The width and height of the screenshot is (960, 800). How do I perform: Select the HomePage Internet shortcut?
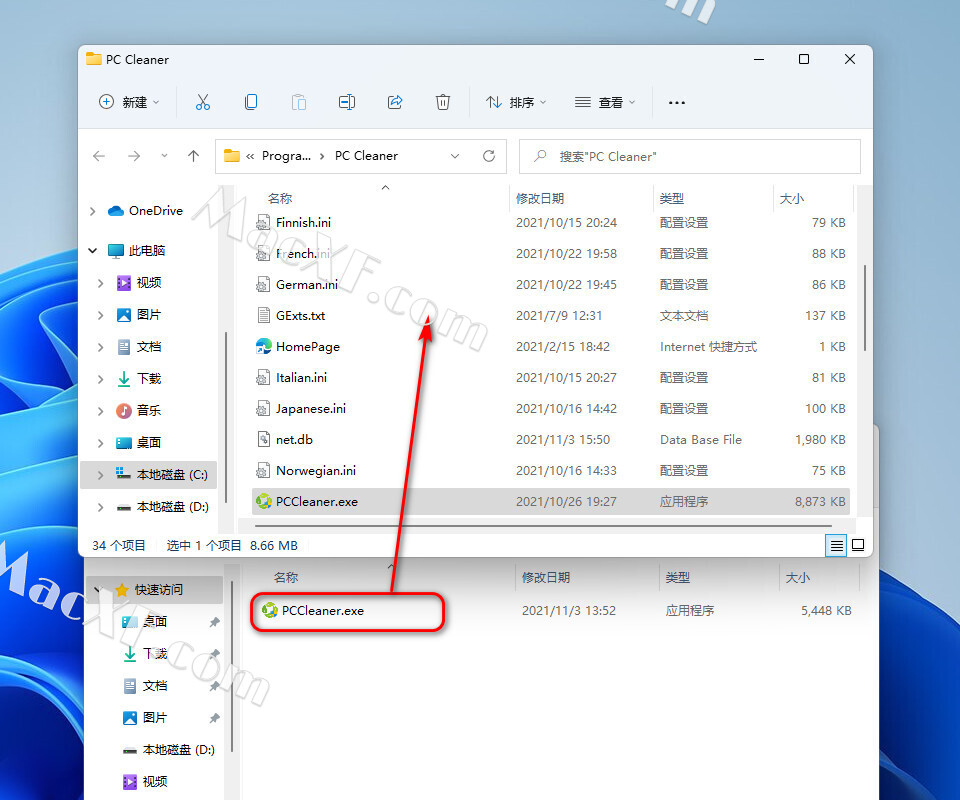(550, 346)
